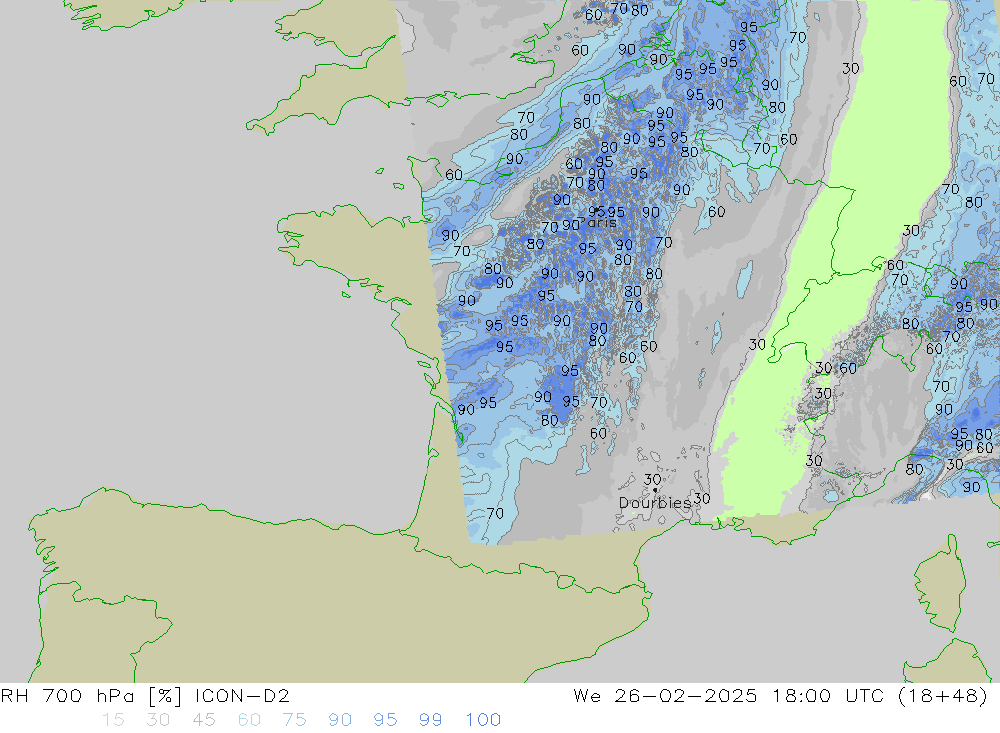Click the 15 value in the color legend
The height and width of the screenshot is (733, 1000).
(x=113, y=720)
